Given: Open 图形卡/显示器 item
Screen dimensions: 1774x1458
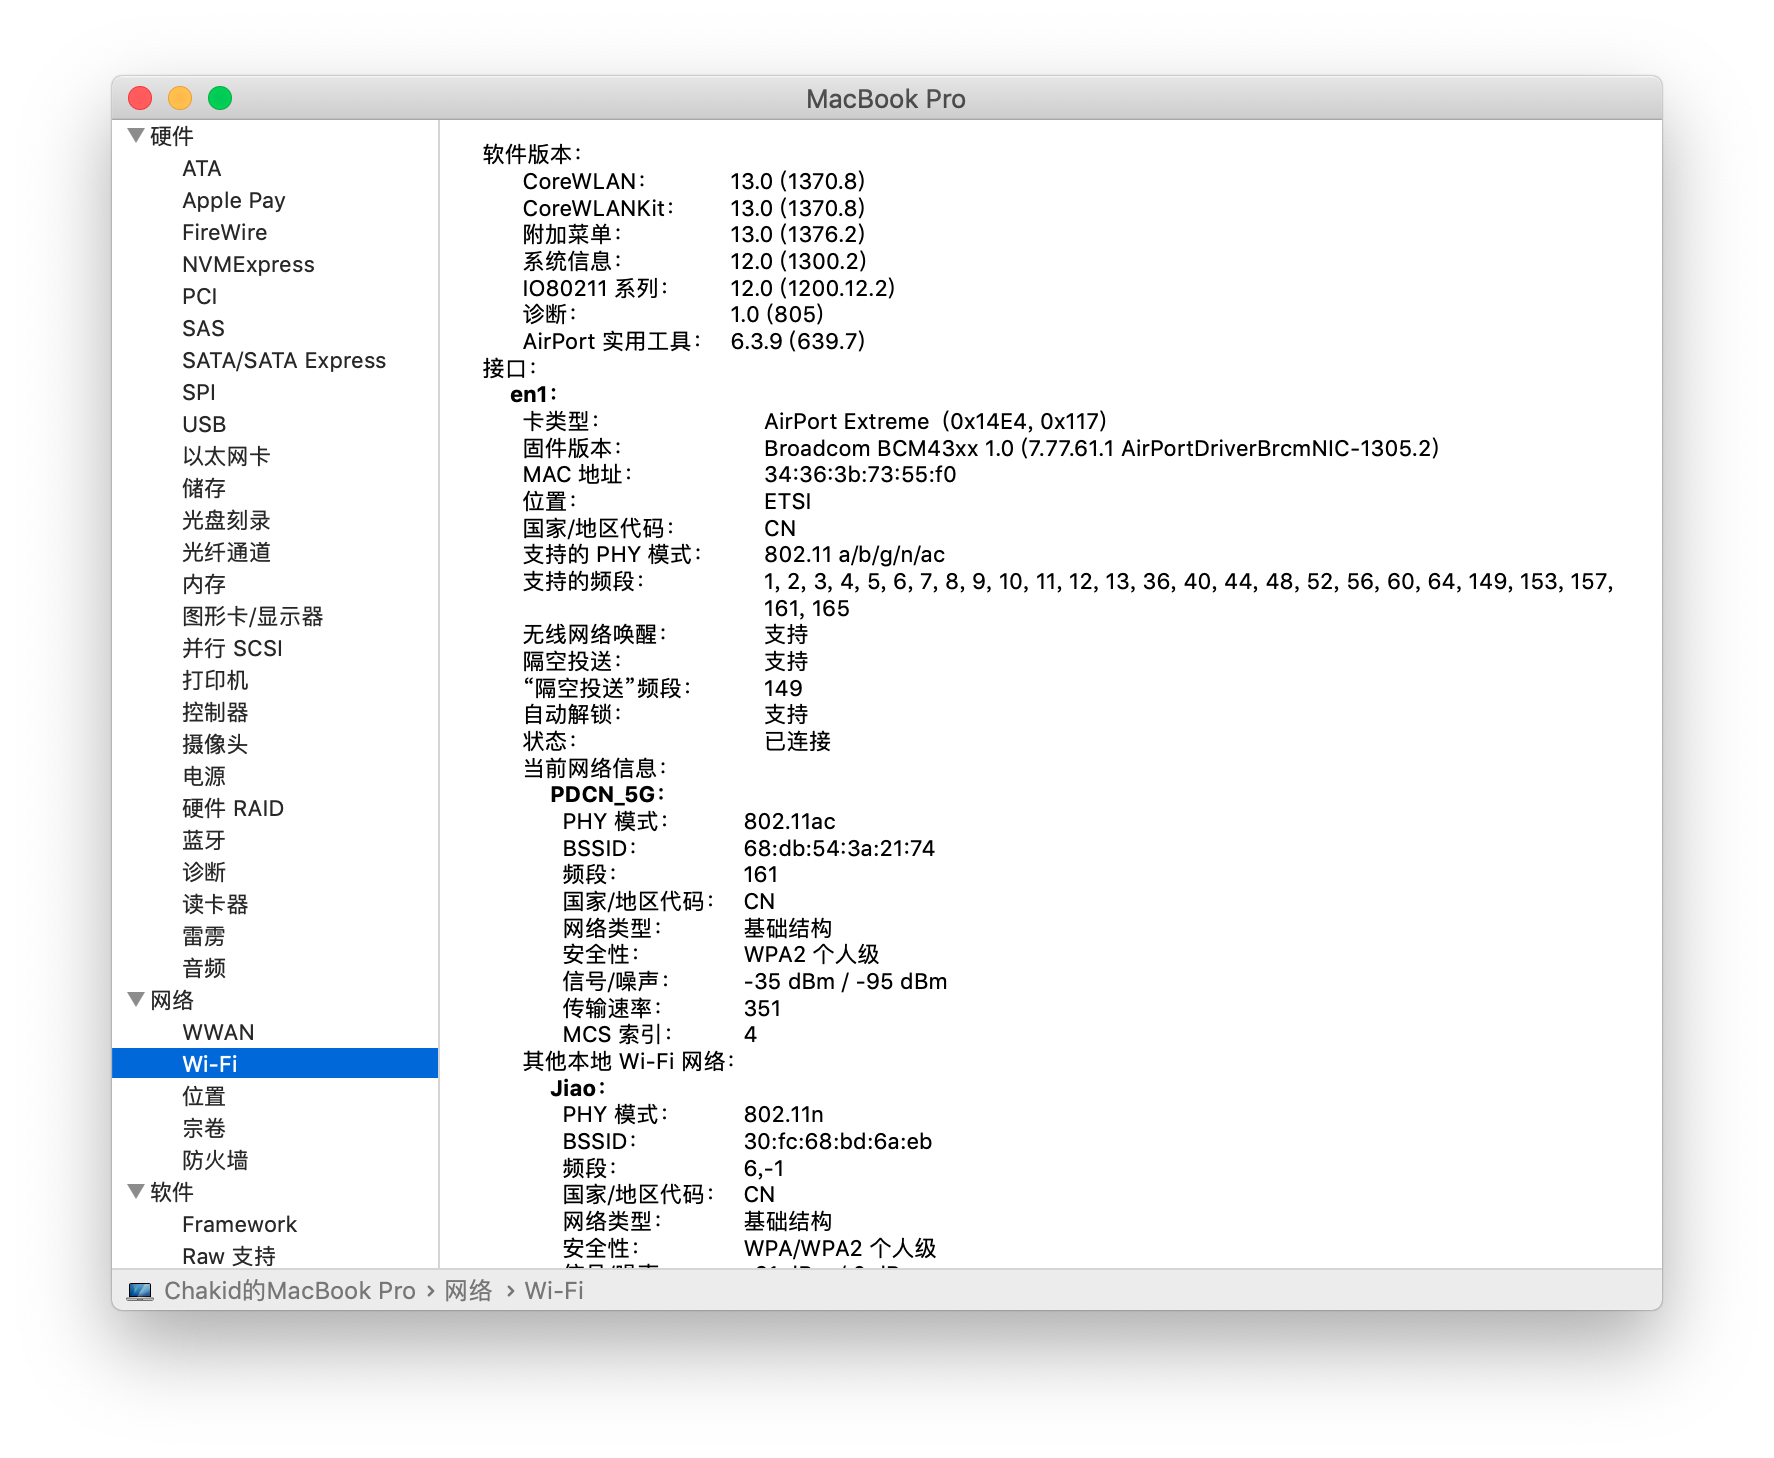Looking at the screenshot, I should coord(253,616).
